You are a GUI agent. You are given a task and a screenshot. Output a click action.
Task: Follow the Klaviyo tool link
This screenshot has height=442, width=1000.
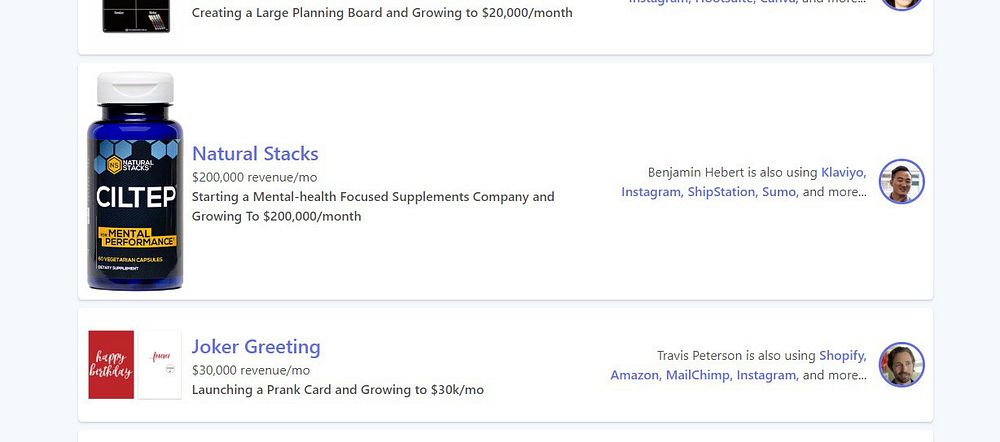(x=843, y=172)
